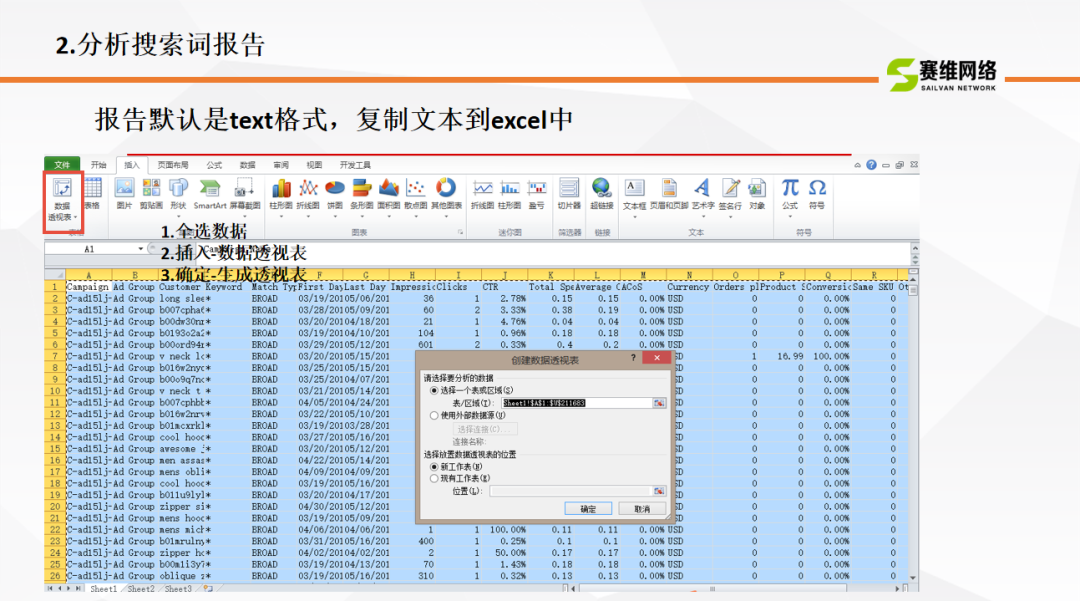
Task: Click 取消 in the pivot table dialog
Action: tap(642, 509)
